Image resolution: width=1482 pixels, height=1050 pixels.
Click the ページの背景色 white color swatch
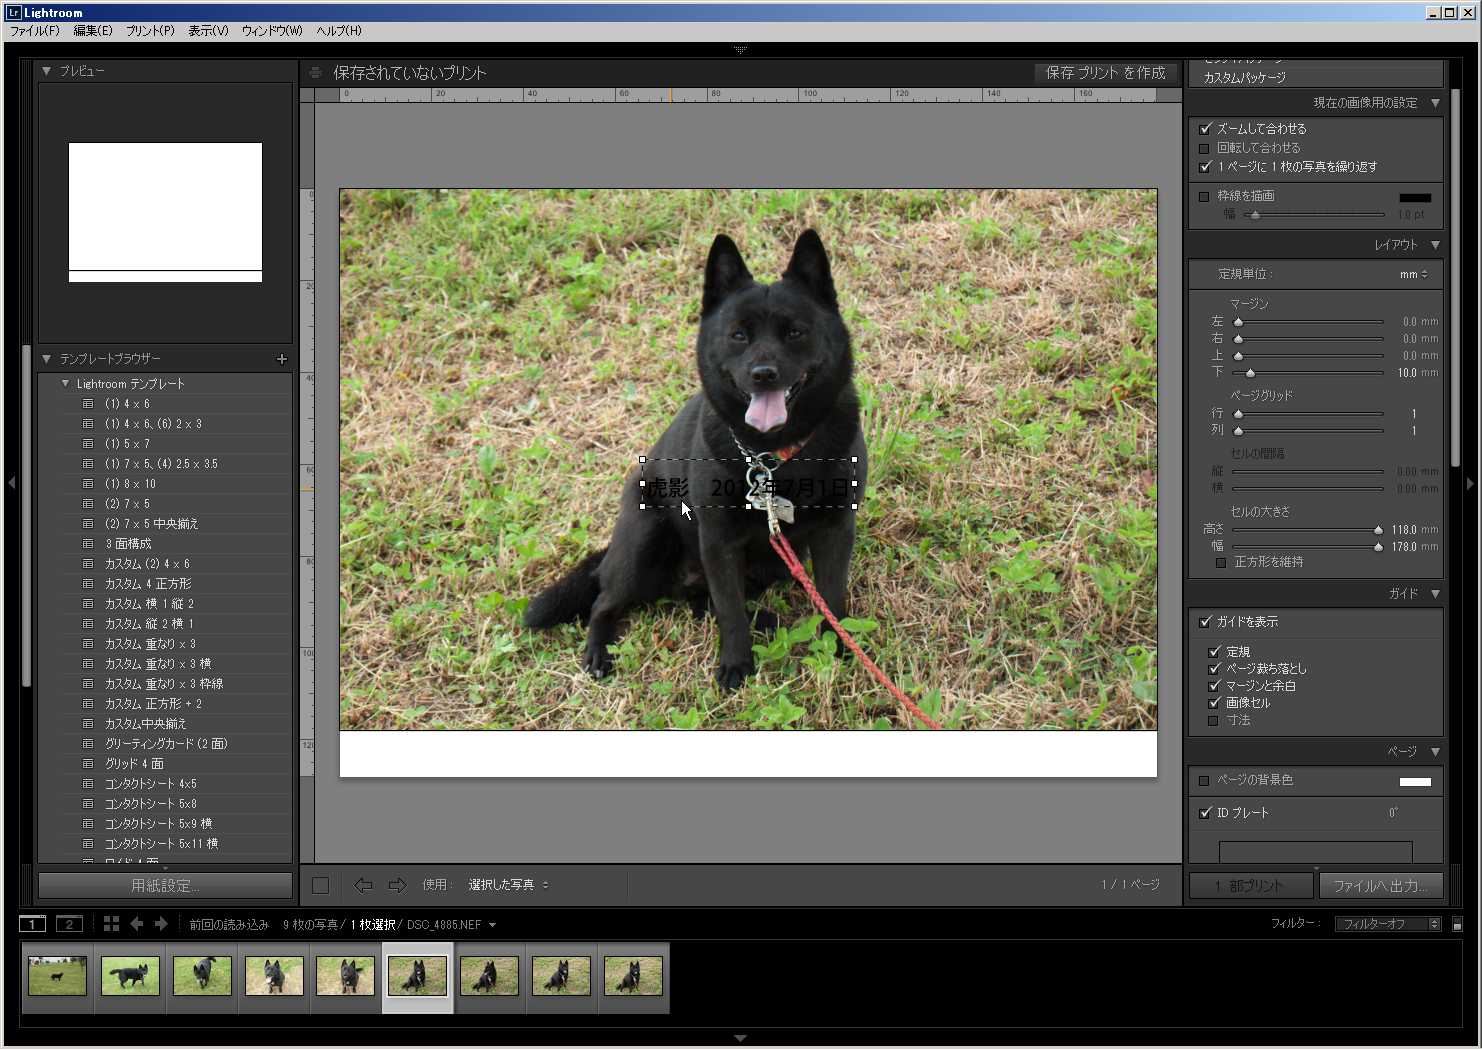pos(1414,781)
